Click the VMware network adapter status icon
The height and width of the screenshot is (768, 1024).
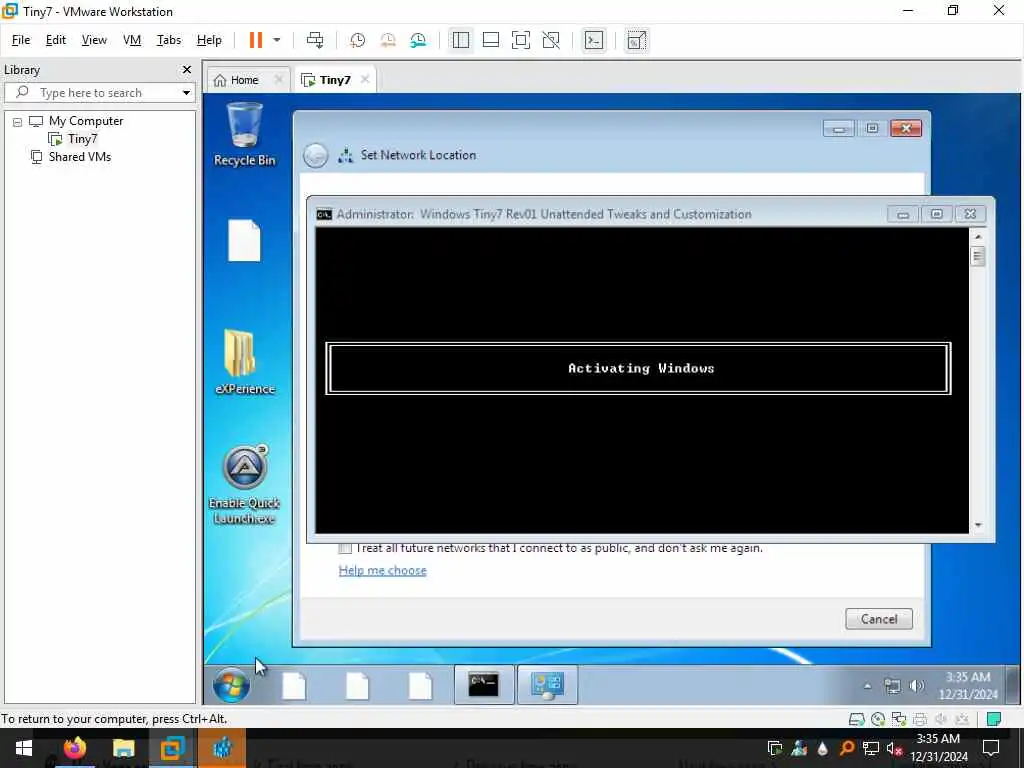point(899,719)
